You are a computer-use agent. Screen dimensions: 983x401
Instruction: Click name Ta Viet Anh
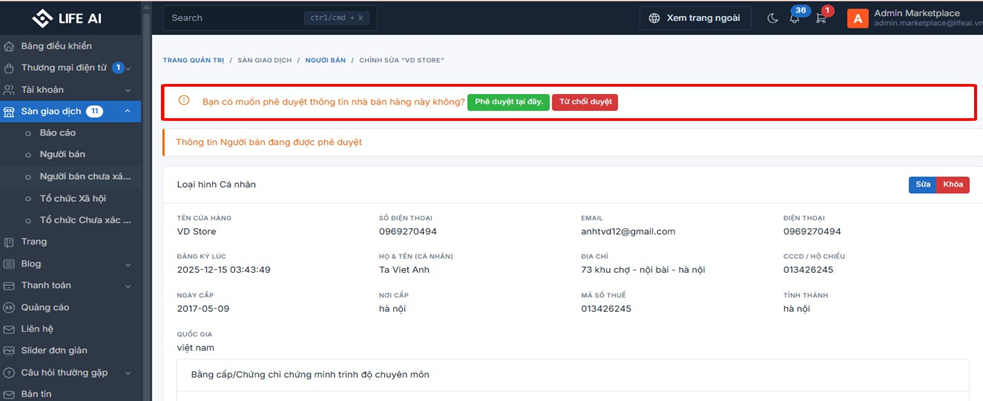click(x=404, y=270)
